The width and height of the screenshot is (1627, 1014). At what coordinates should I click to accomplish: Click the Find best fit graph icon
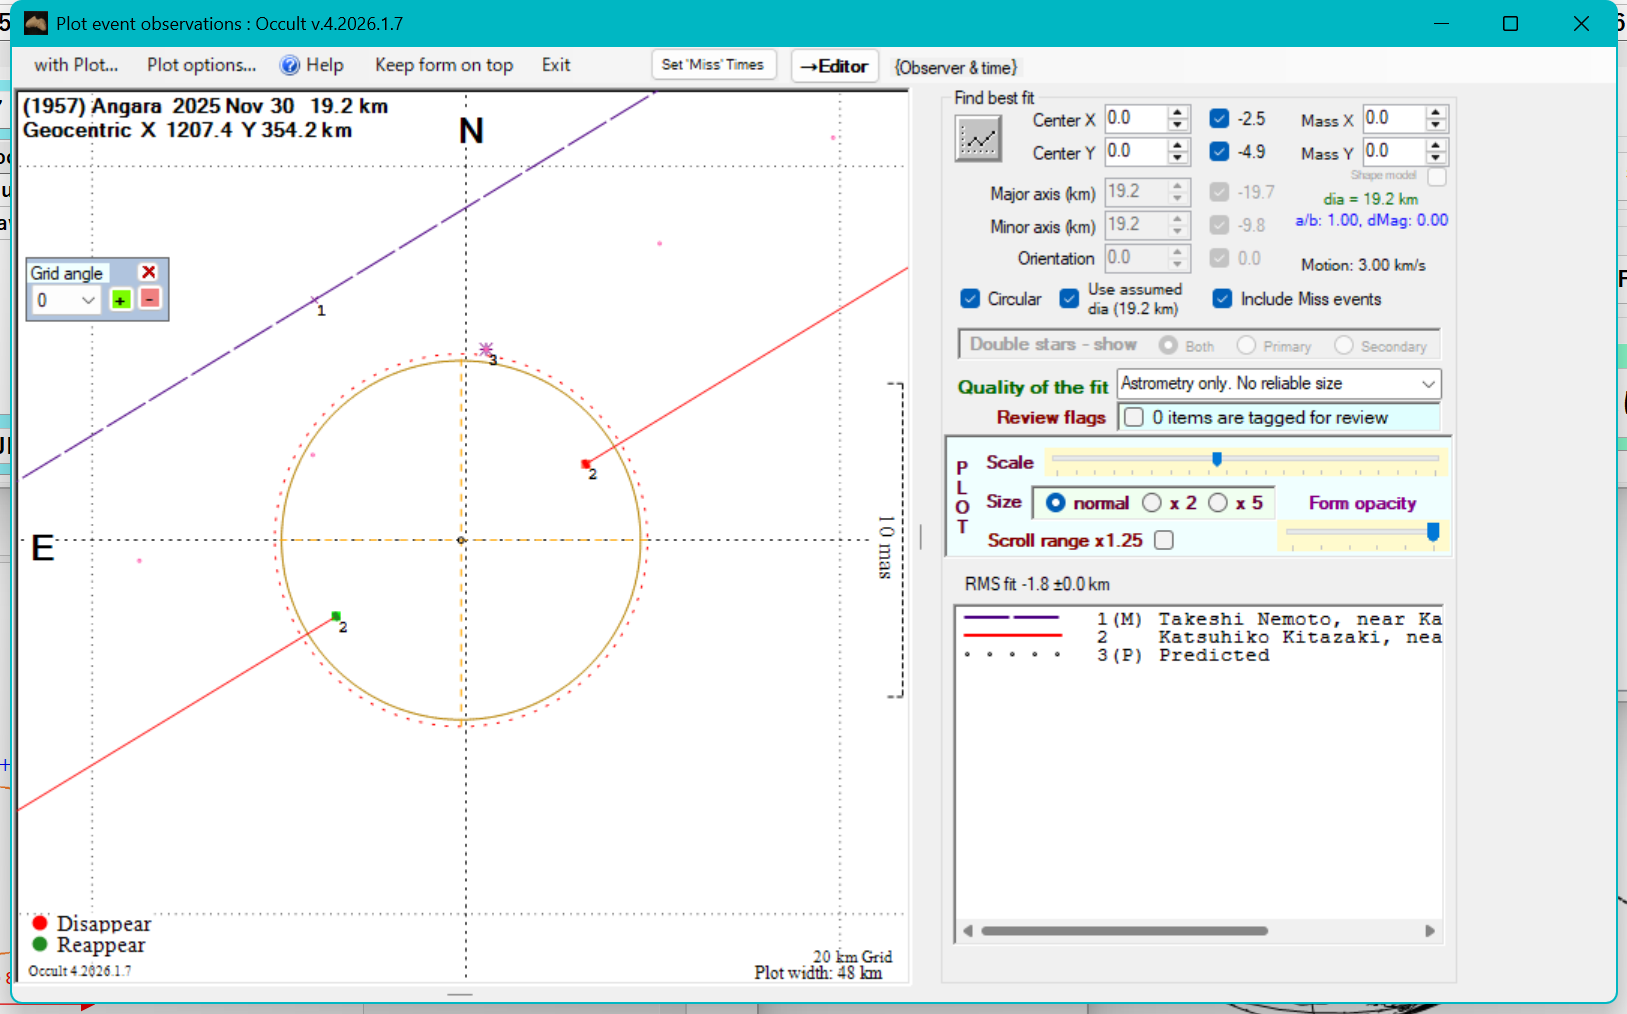pos(977,139)
